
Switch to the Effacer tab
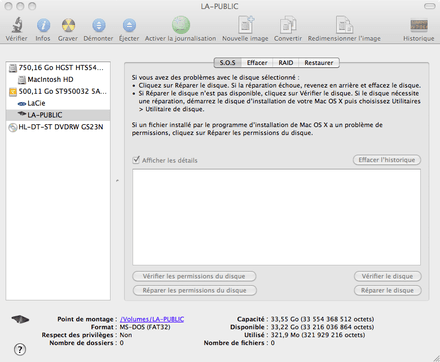tap(257, 63)
